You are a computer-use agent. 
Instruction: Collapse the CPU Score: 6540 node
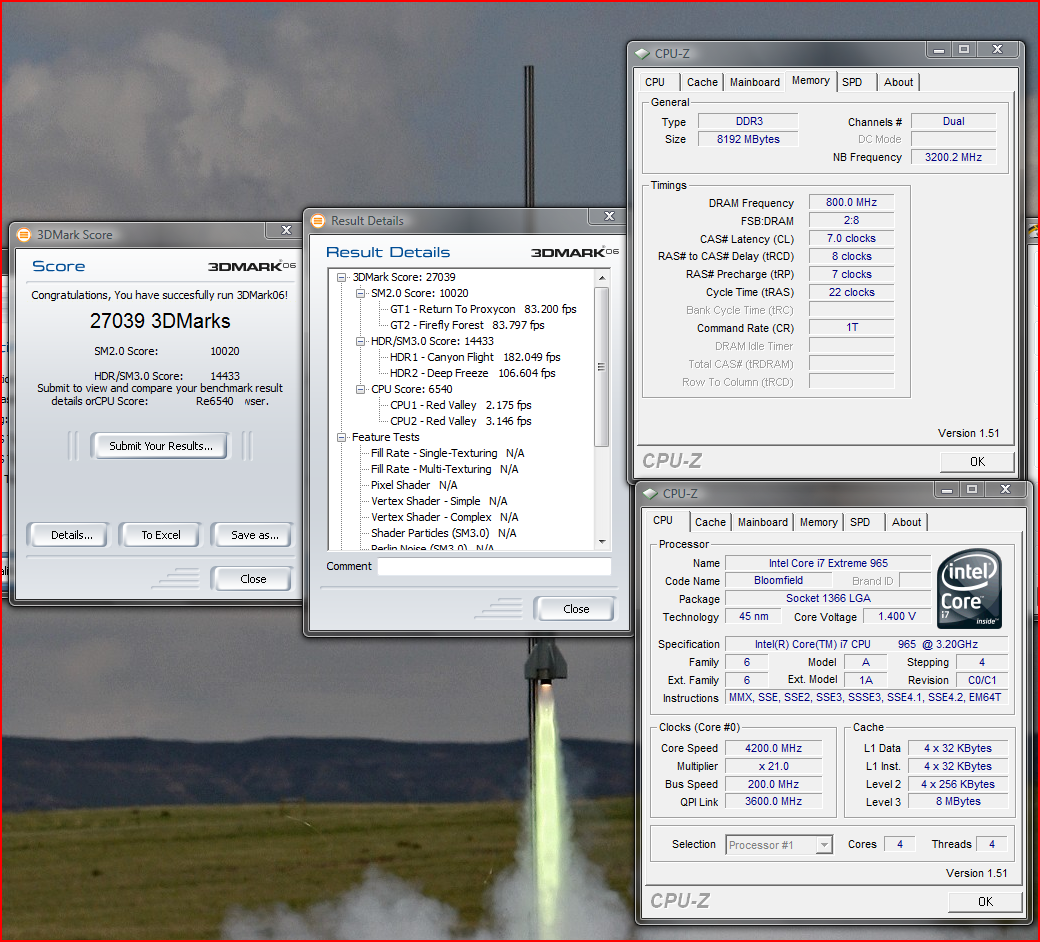pyautogui.click(x=360, y=389)
